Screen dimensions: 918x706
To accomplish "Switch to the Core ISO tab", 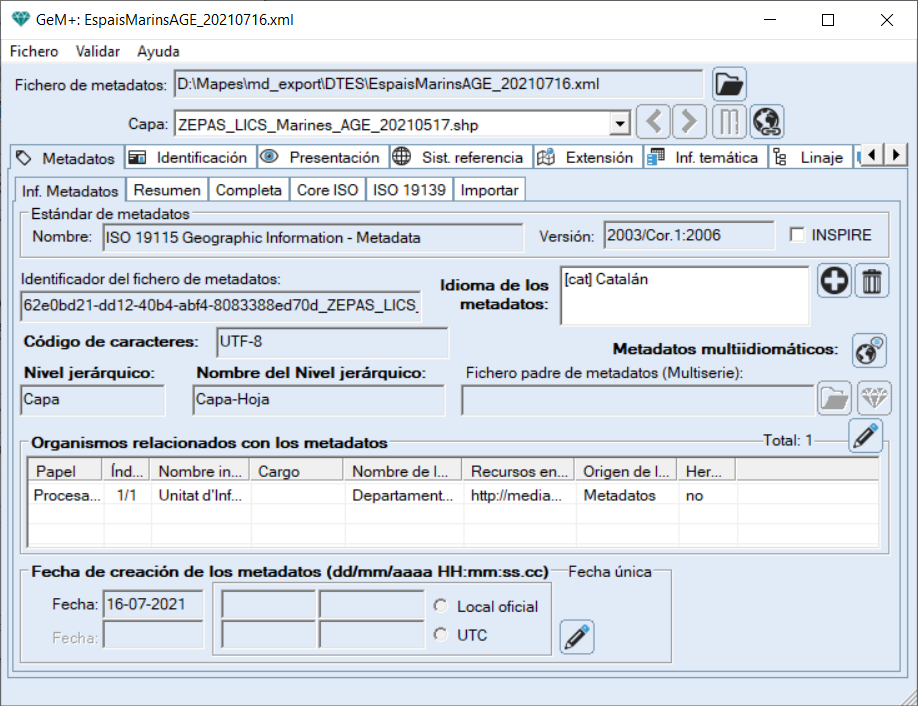I will [x=326, y=189].
